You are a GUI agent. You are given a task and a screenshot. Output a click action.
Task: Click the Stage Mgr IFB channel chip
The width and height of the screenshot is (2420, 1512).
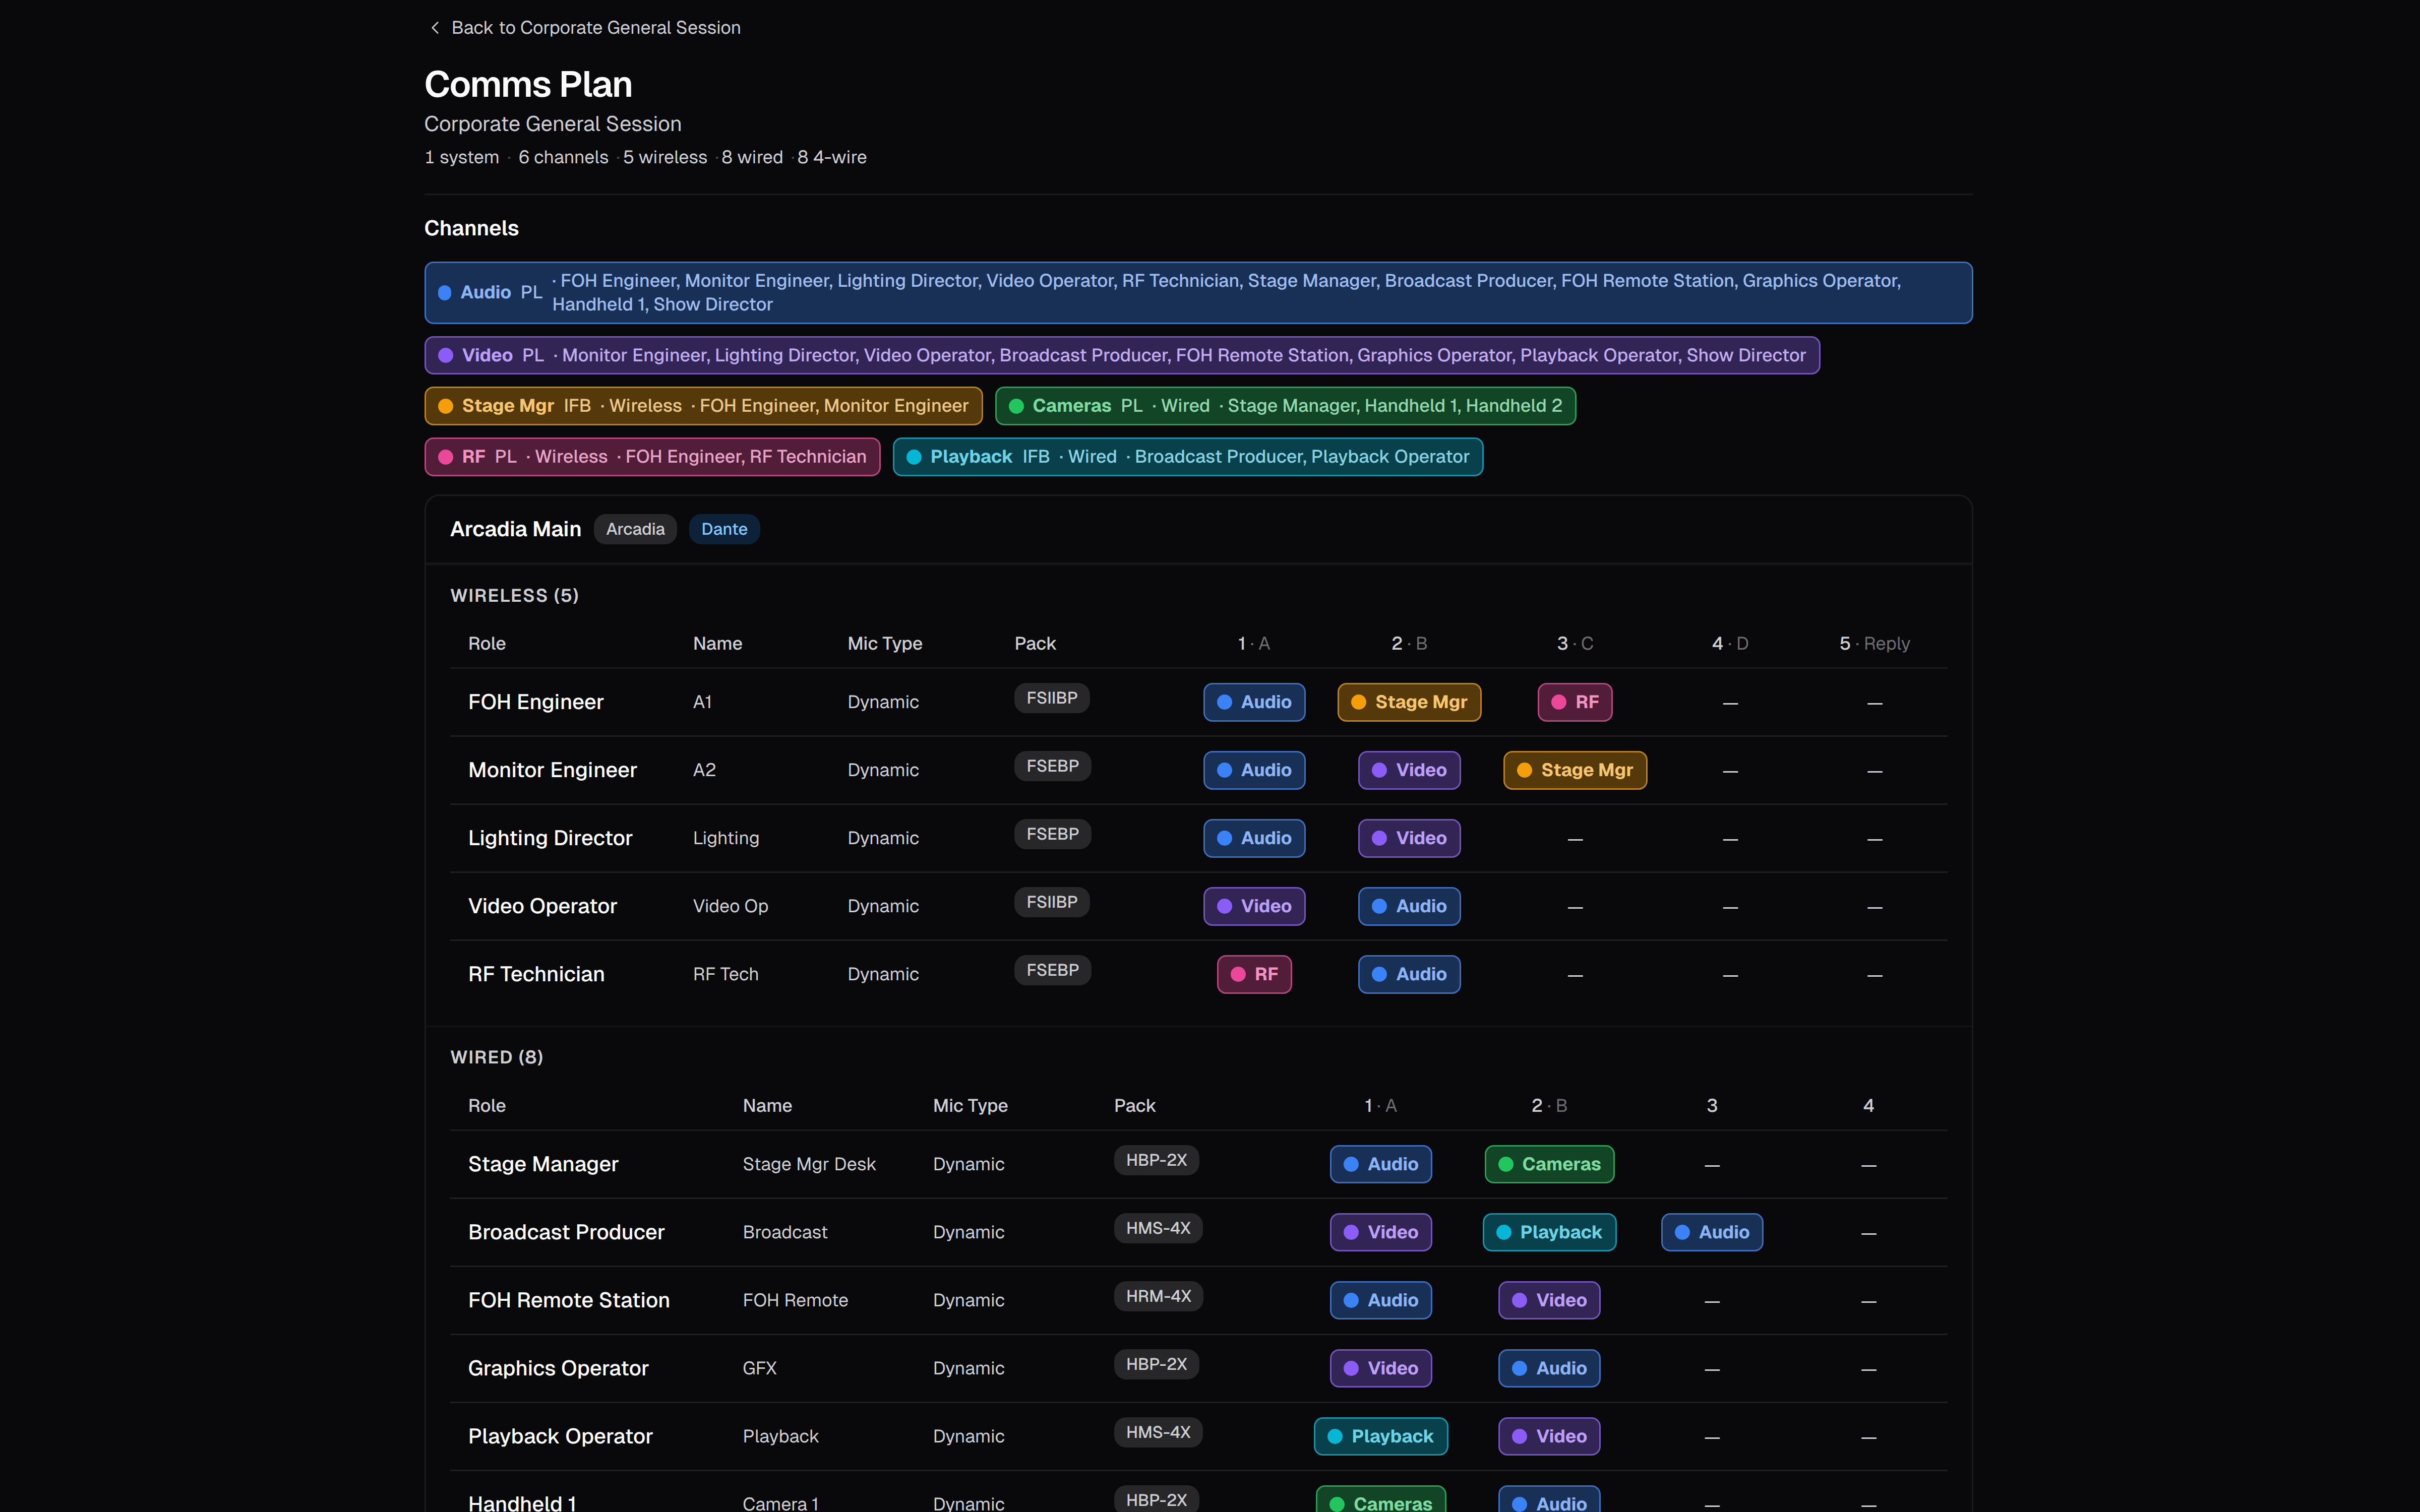(703, 406)
